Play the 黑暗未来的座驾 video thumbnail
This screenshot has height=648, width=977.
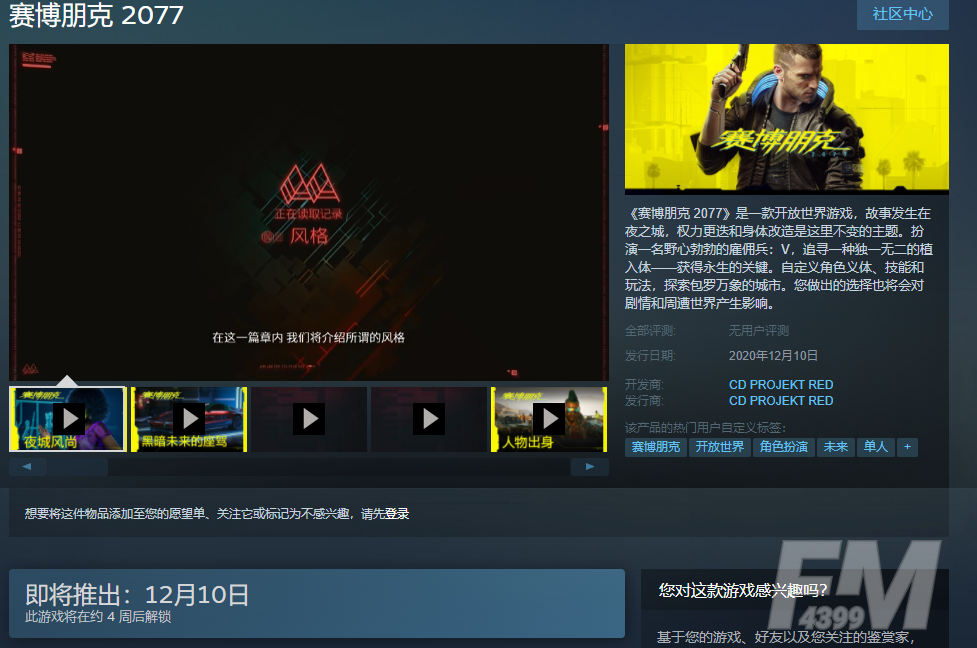click(189, 419)
